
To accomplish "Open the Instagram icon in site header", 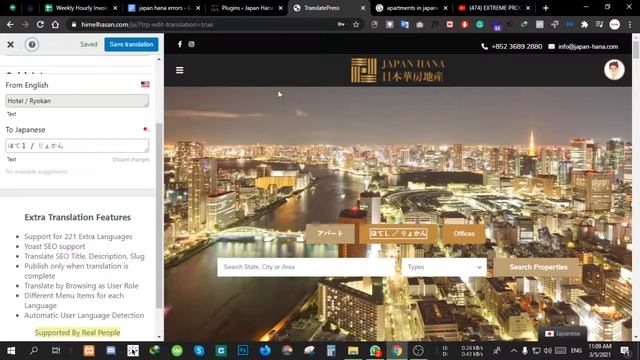I will (191, 44).
